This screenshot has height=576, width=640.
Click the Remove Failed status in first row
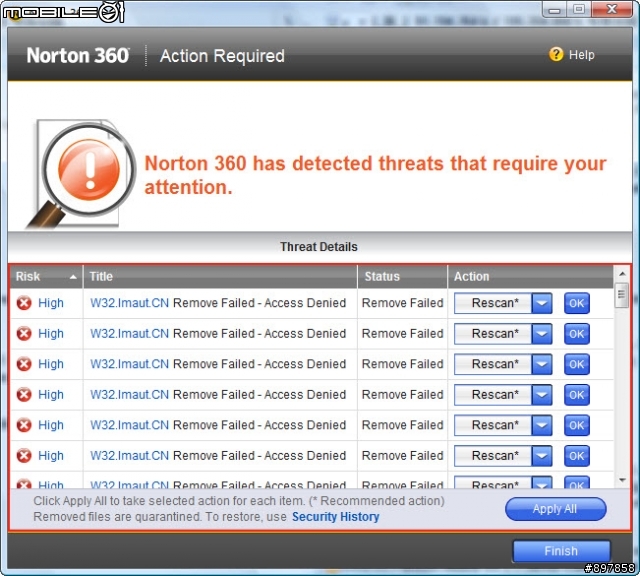click(x=402, y=303)
